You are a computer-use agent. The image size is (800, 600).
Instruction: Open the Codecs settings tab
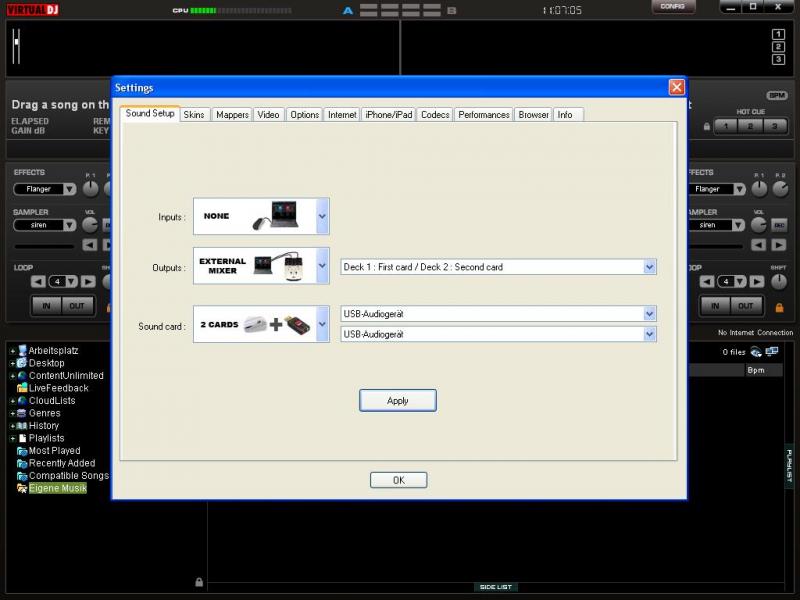coord(435,115)
